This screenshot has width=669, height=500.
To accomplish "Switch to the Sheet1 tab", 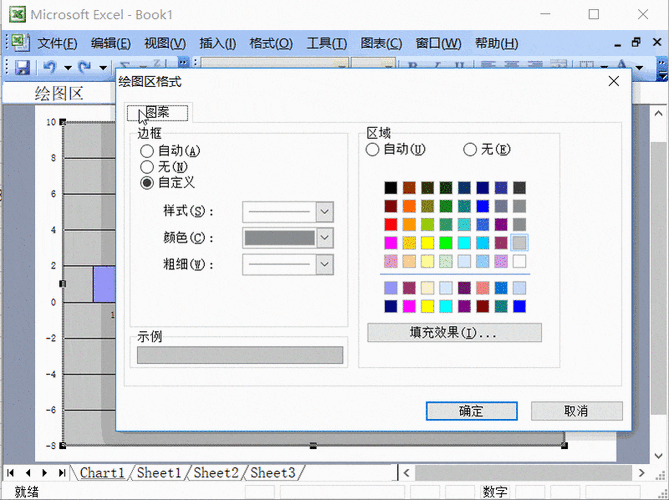I will 159,473.
